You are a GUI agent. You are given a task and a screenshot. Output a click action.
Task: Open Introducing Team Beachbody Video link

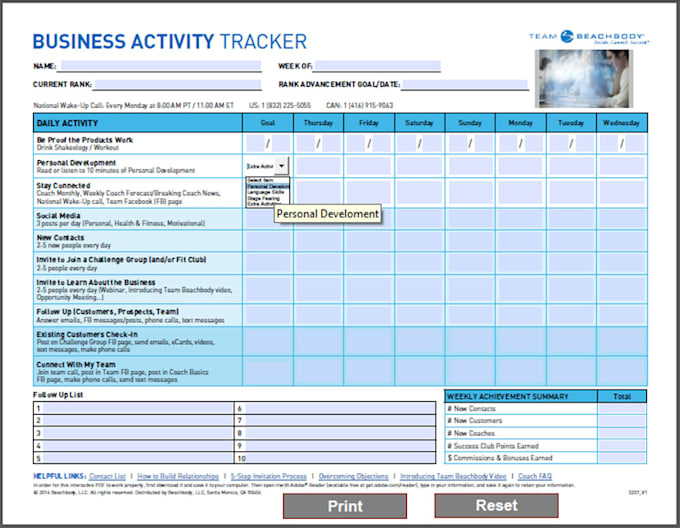pos(453,476)
